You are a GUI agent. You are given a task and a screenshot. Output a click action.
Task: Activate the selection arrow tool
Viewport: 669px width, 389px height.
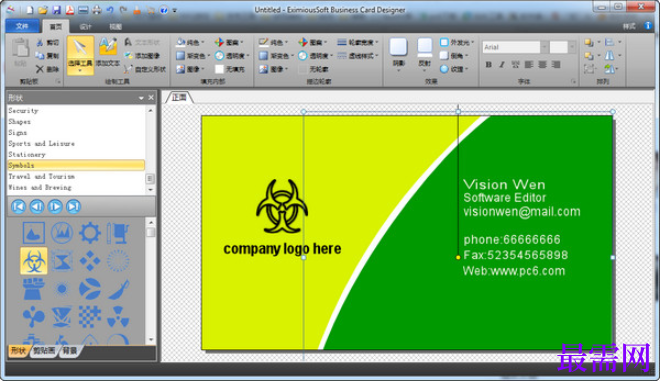(x=80, y=55)
